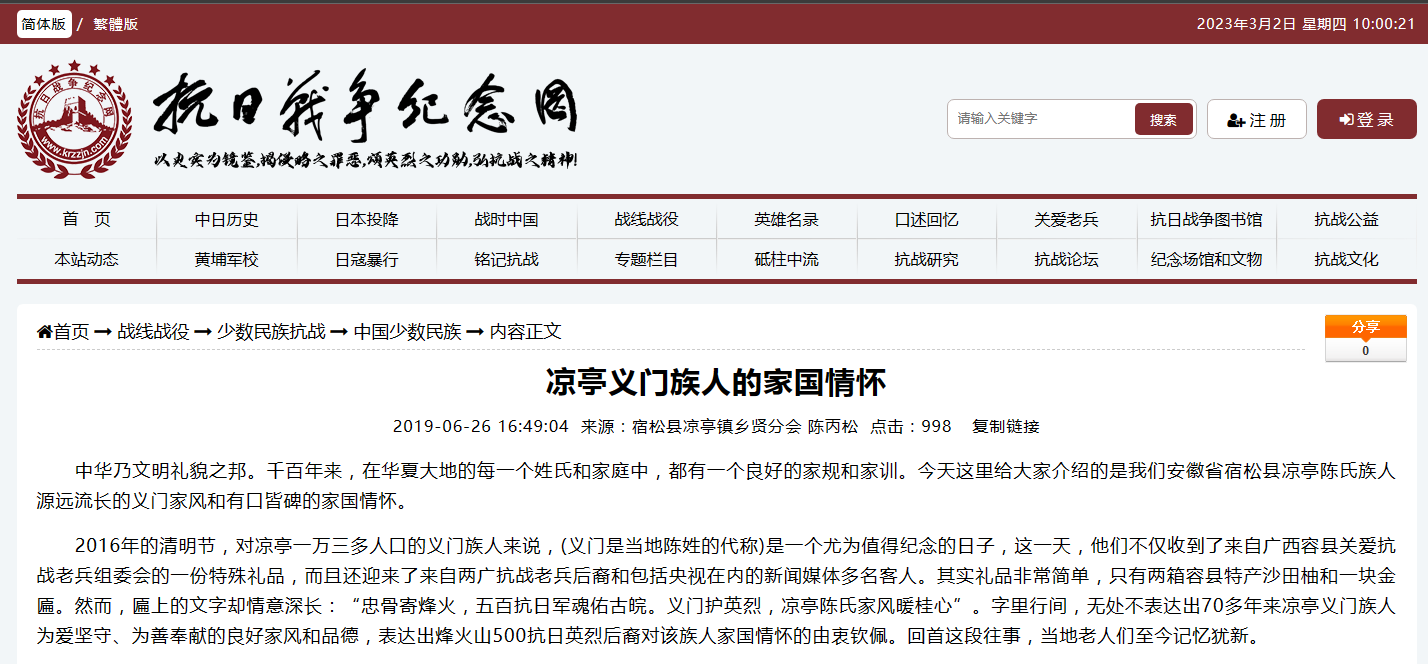Click the 抗日战争纪念网 calligraphy site title
The width and height of the screenshot is (1428, 664).
tap(365, 105)
